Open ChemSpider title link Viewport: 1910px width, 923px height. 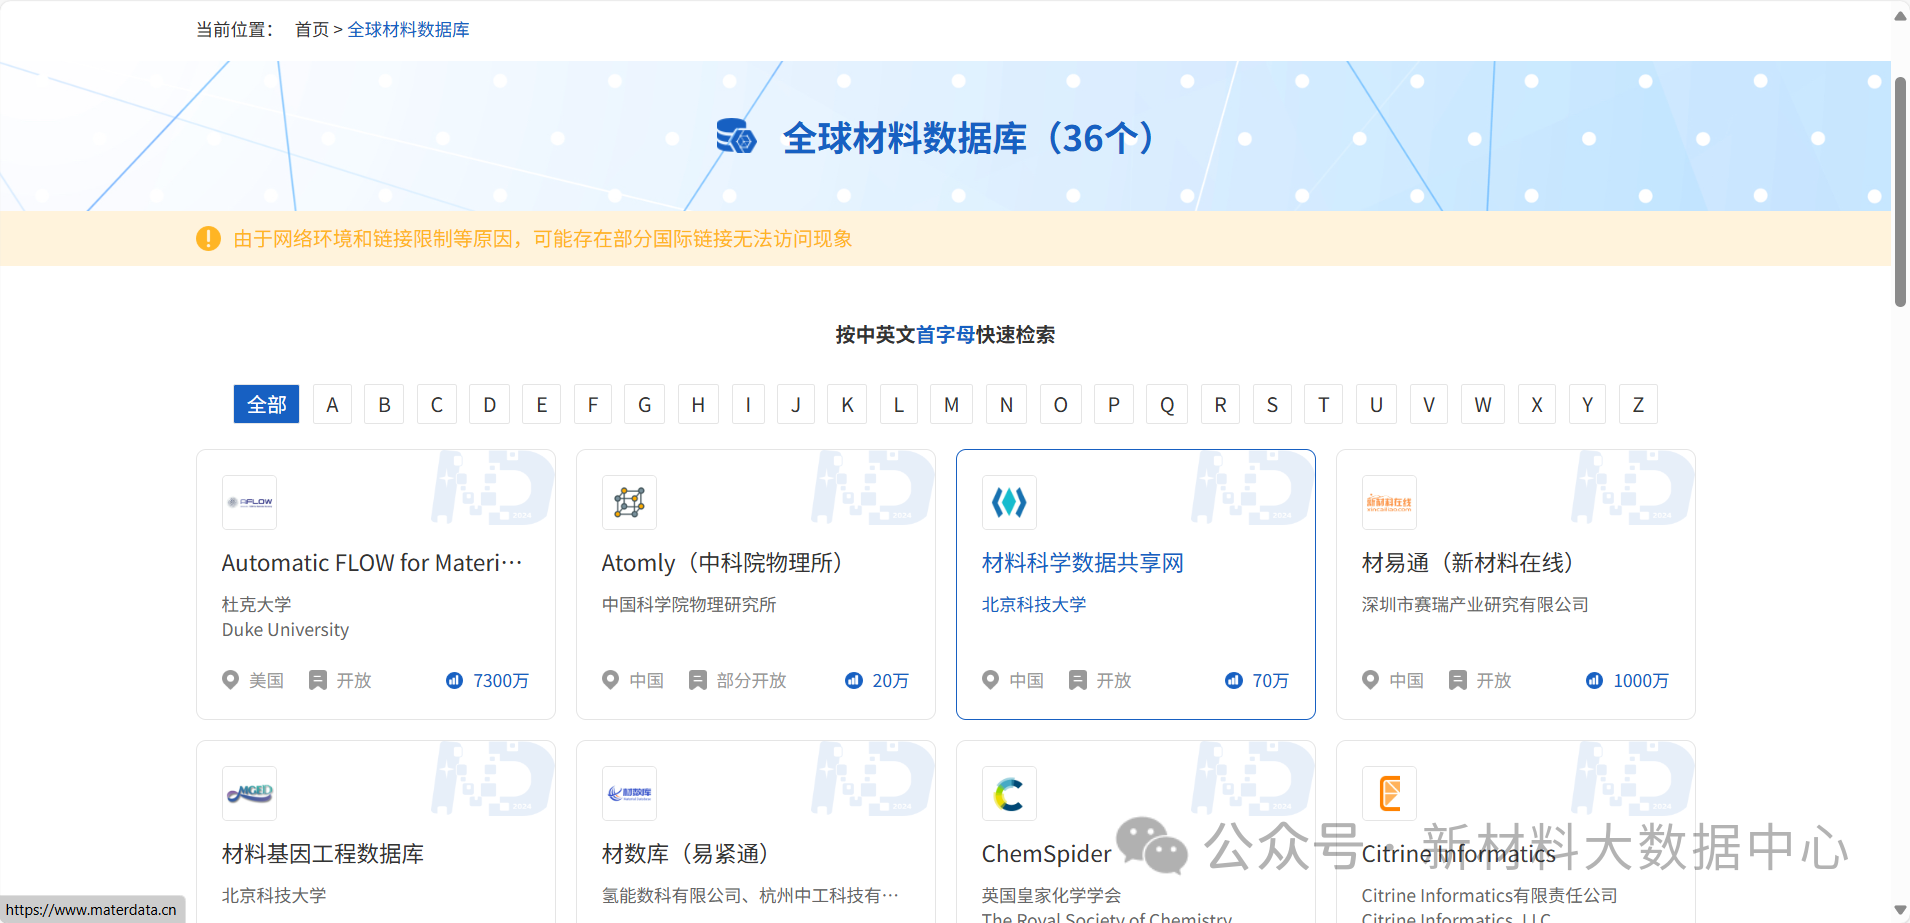coord(1047,854)
